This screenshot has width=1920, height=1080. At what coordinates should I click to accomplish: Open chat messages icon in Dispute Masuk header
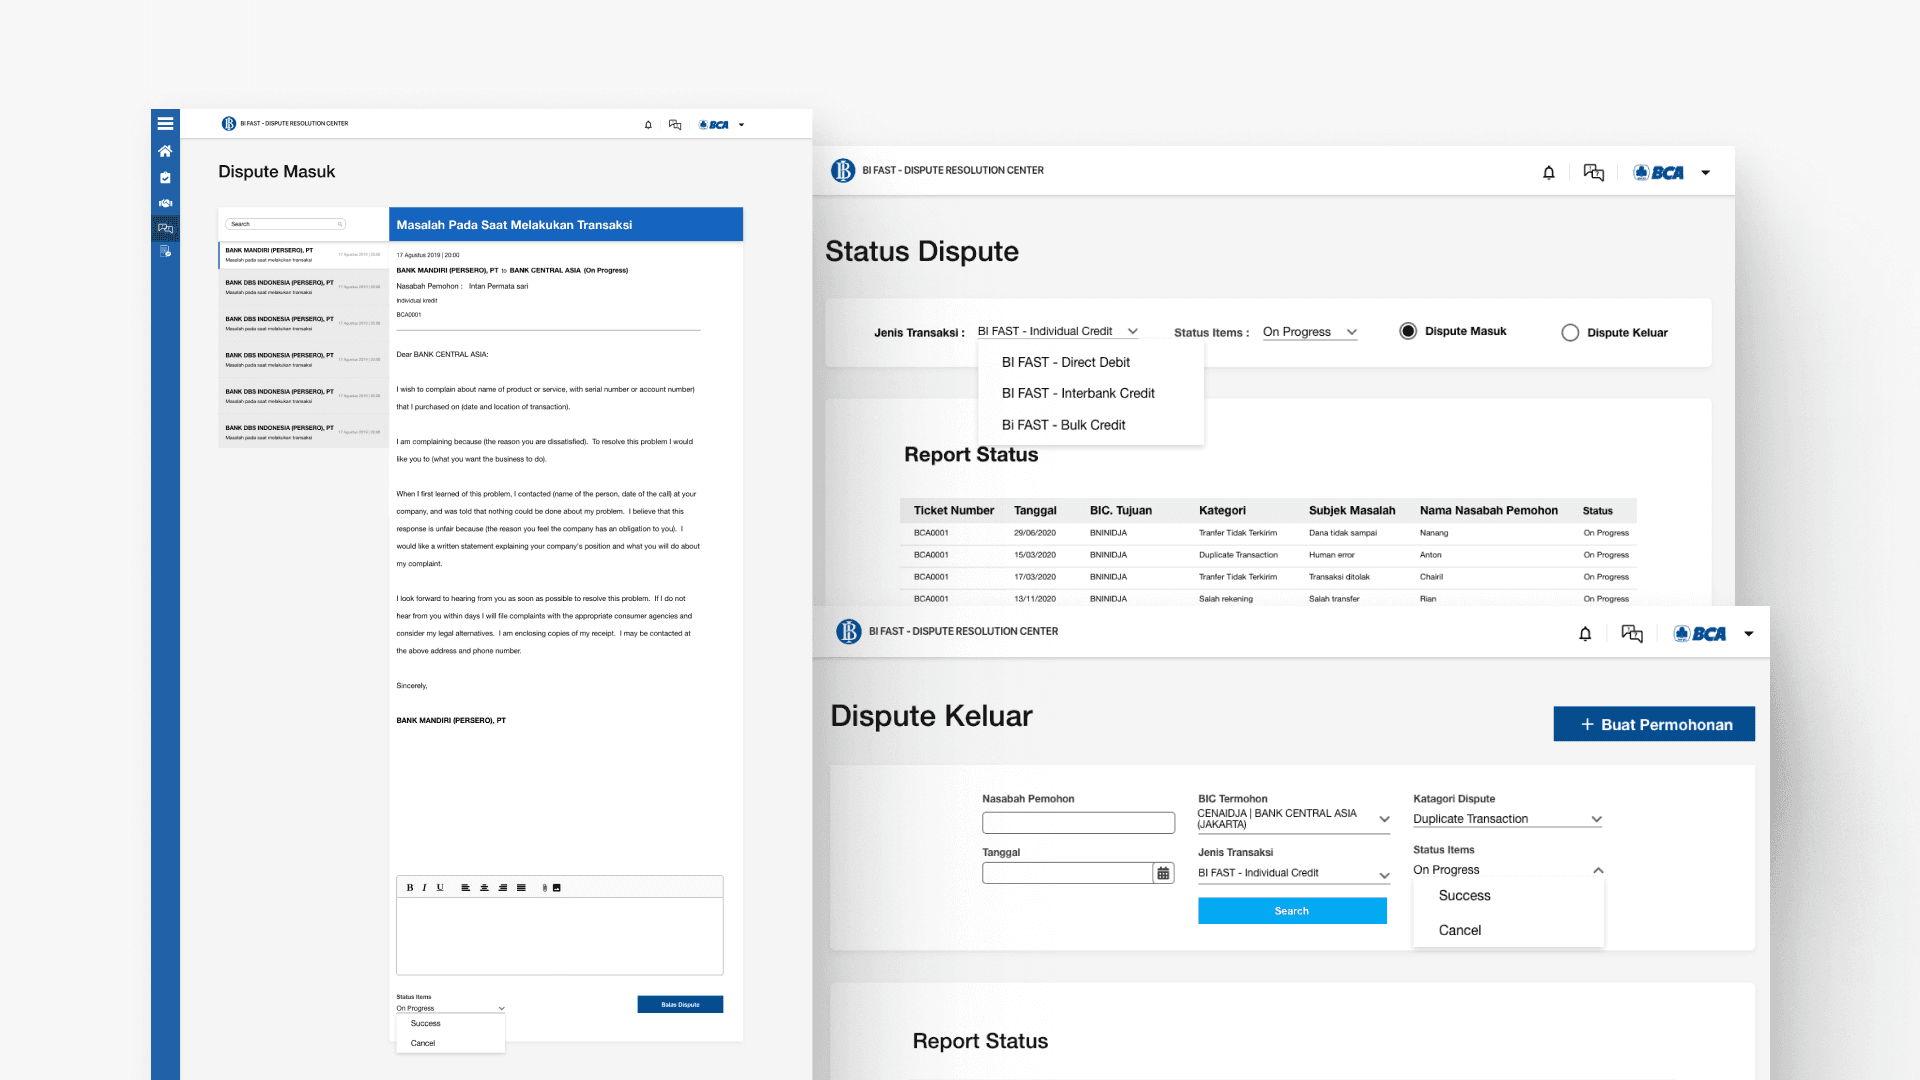click(675, 125)
